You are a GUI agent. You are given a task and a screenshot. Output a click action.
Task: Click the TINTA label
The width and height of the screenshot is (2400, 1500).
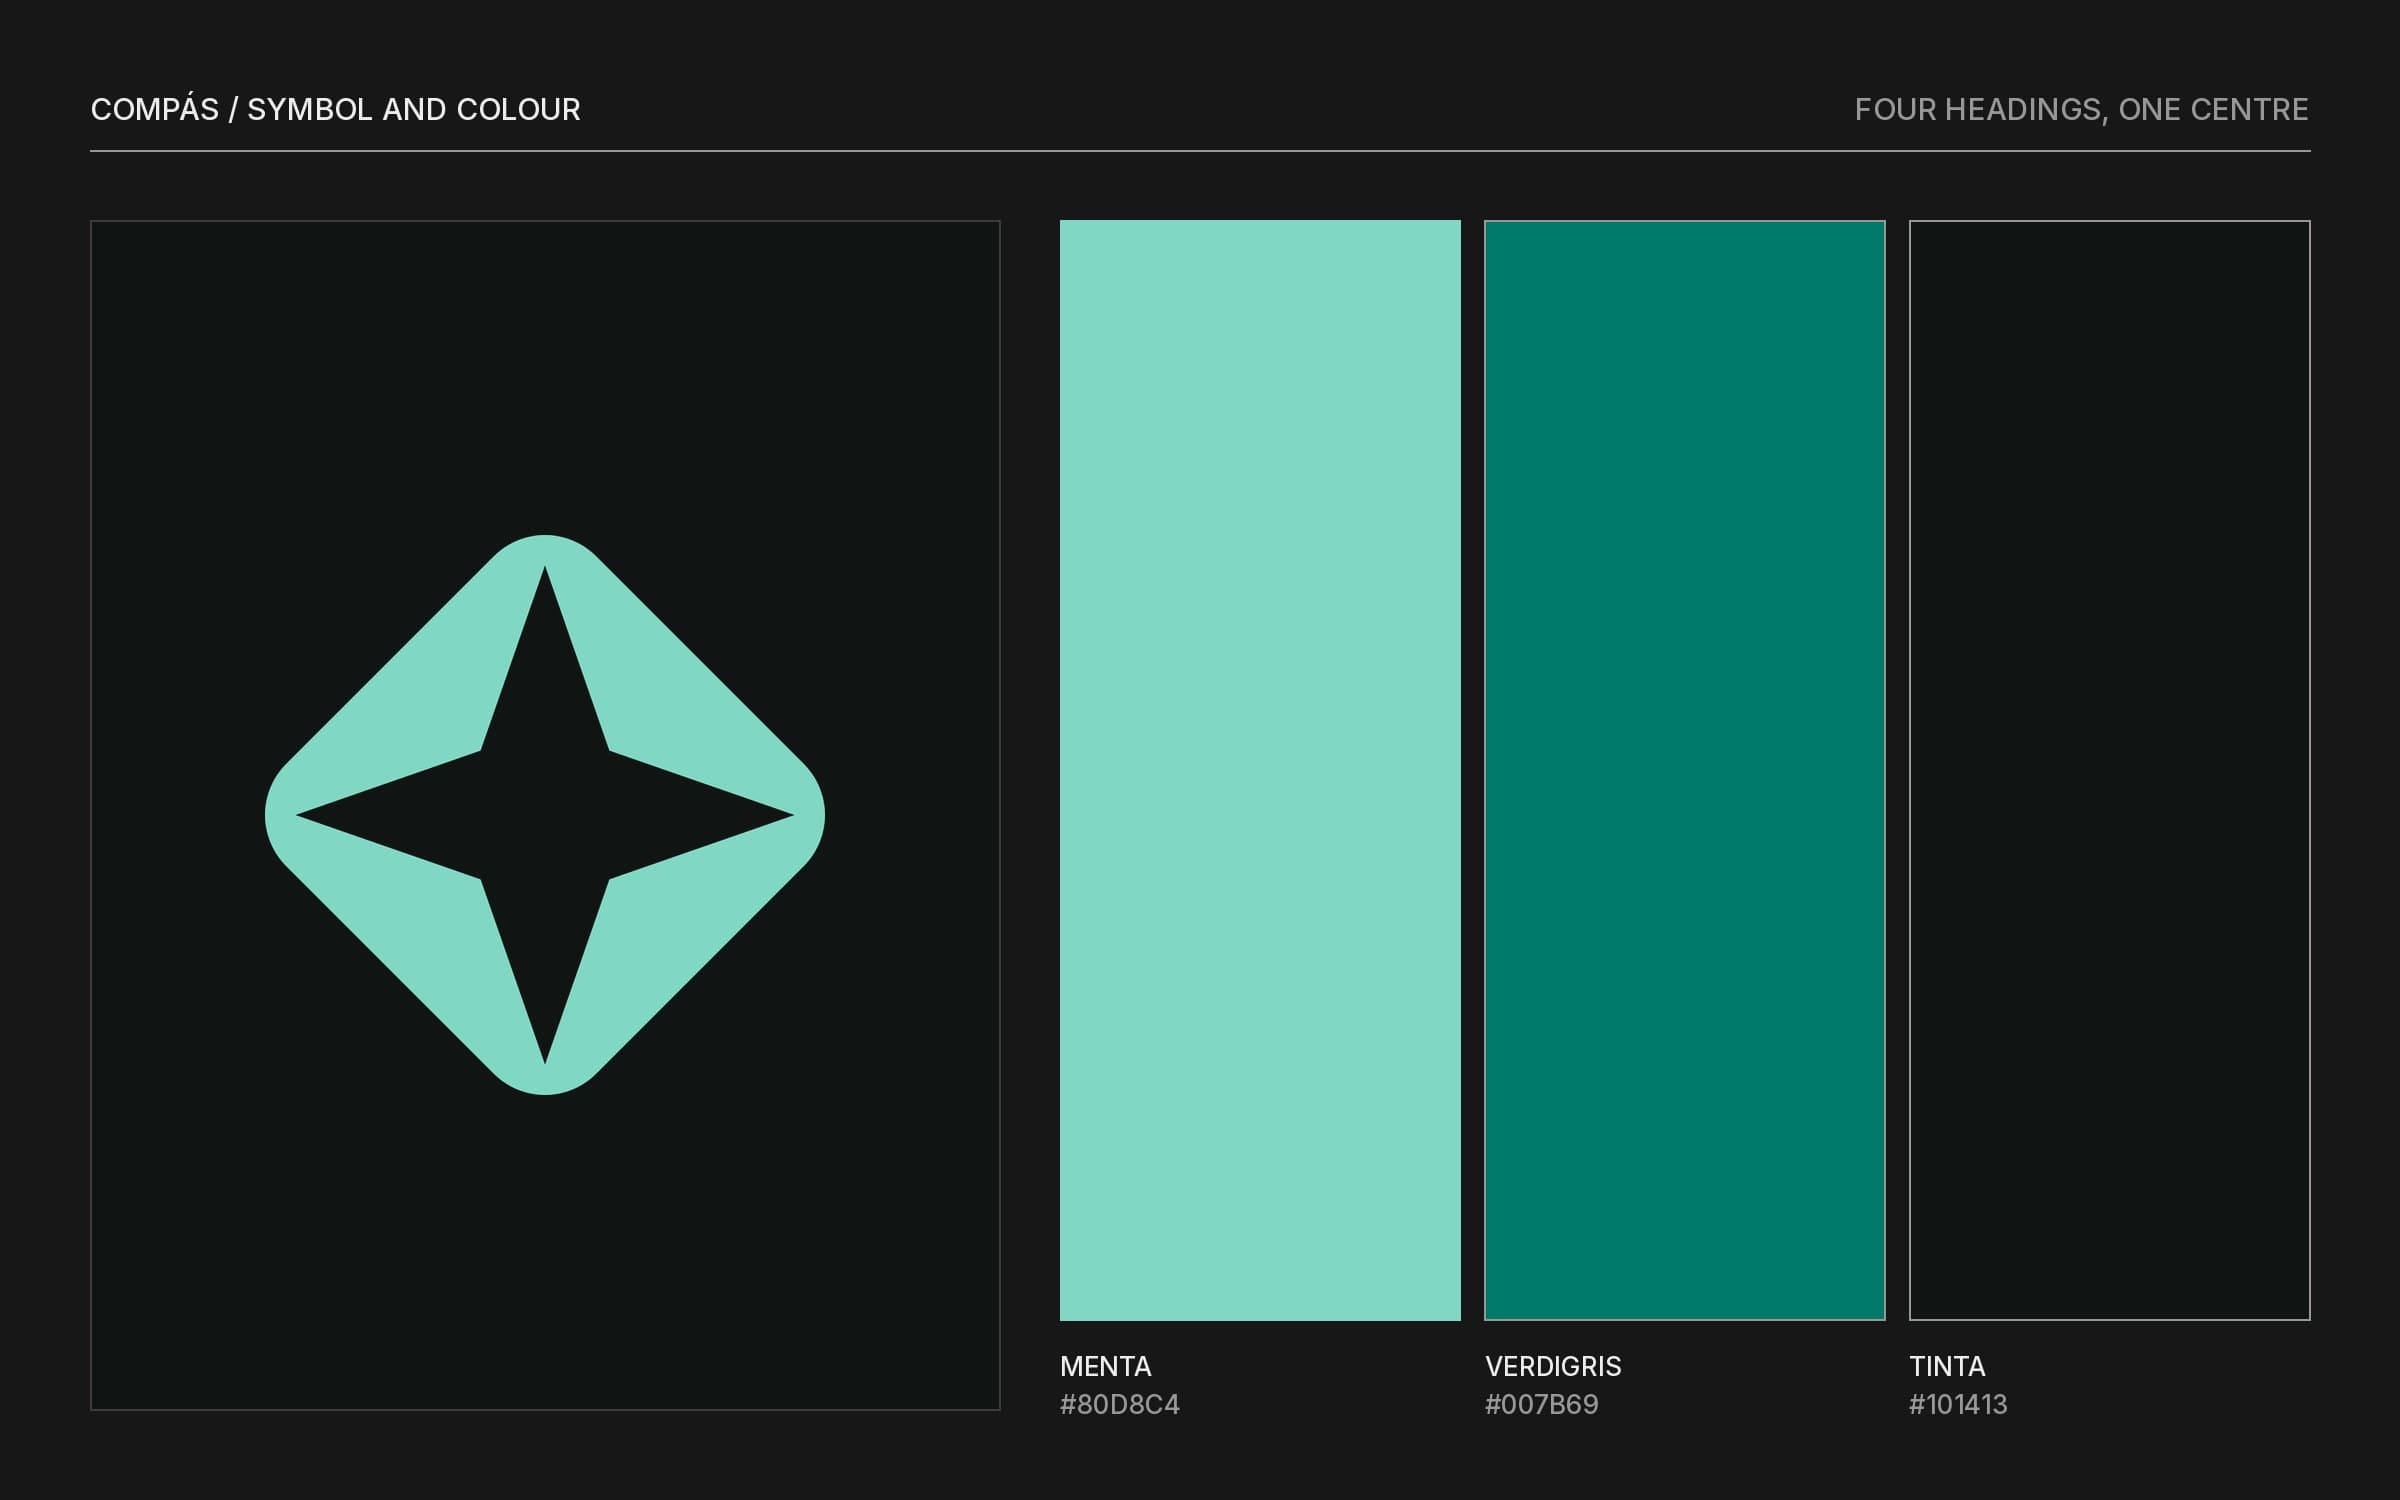[1947, 1366]
